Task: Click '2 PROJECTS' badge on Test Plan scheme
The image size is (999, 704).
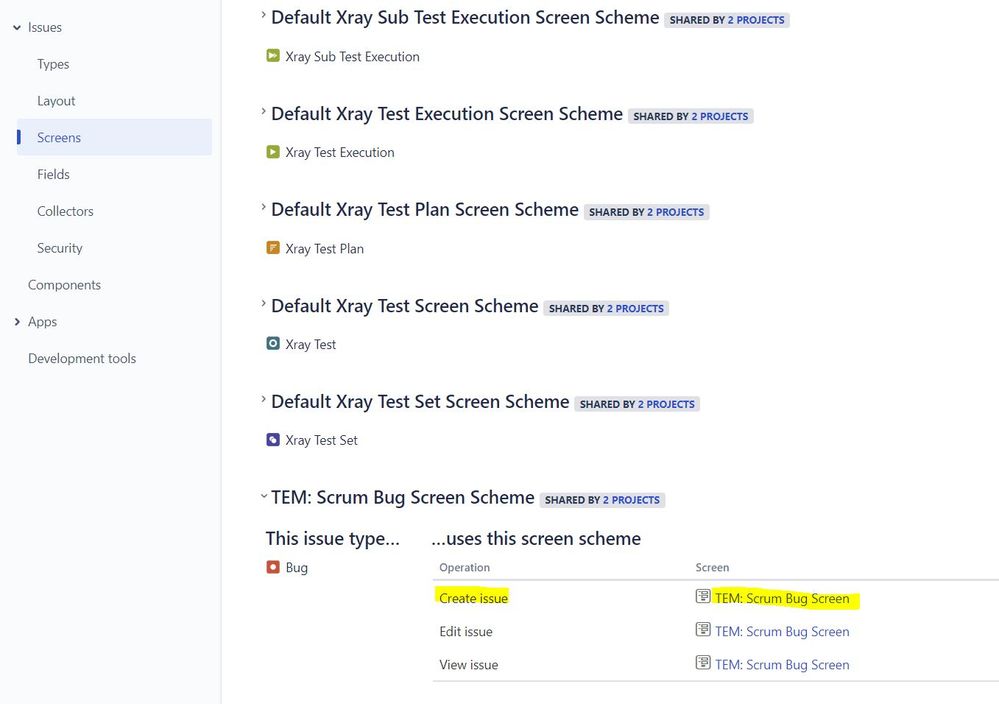Action: coord(676,212)
